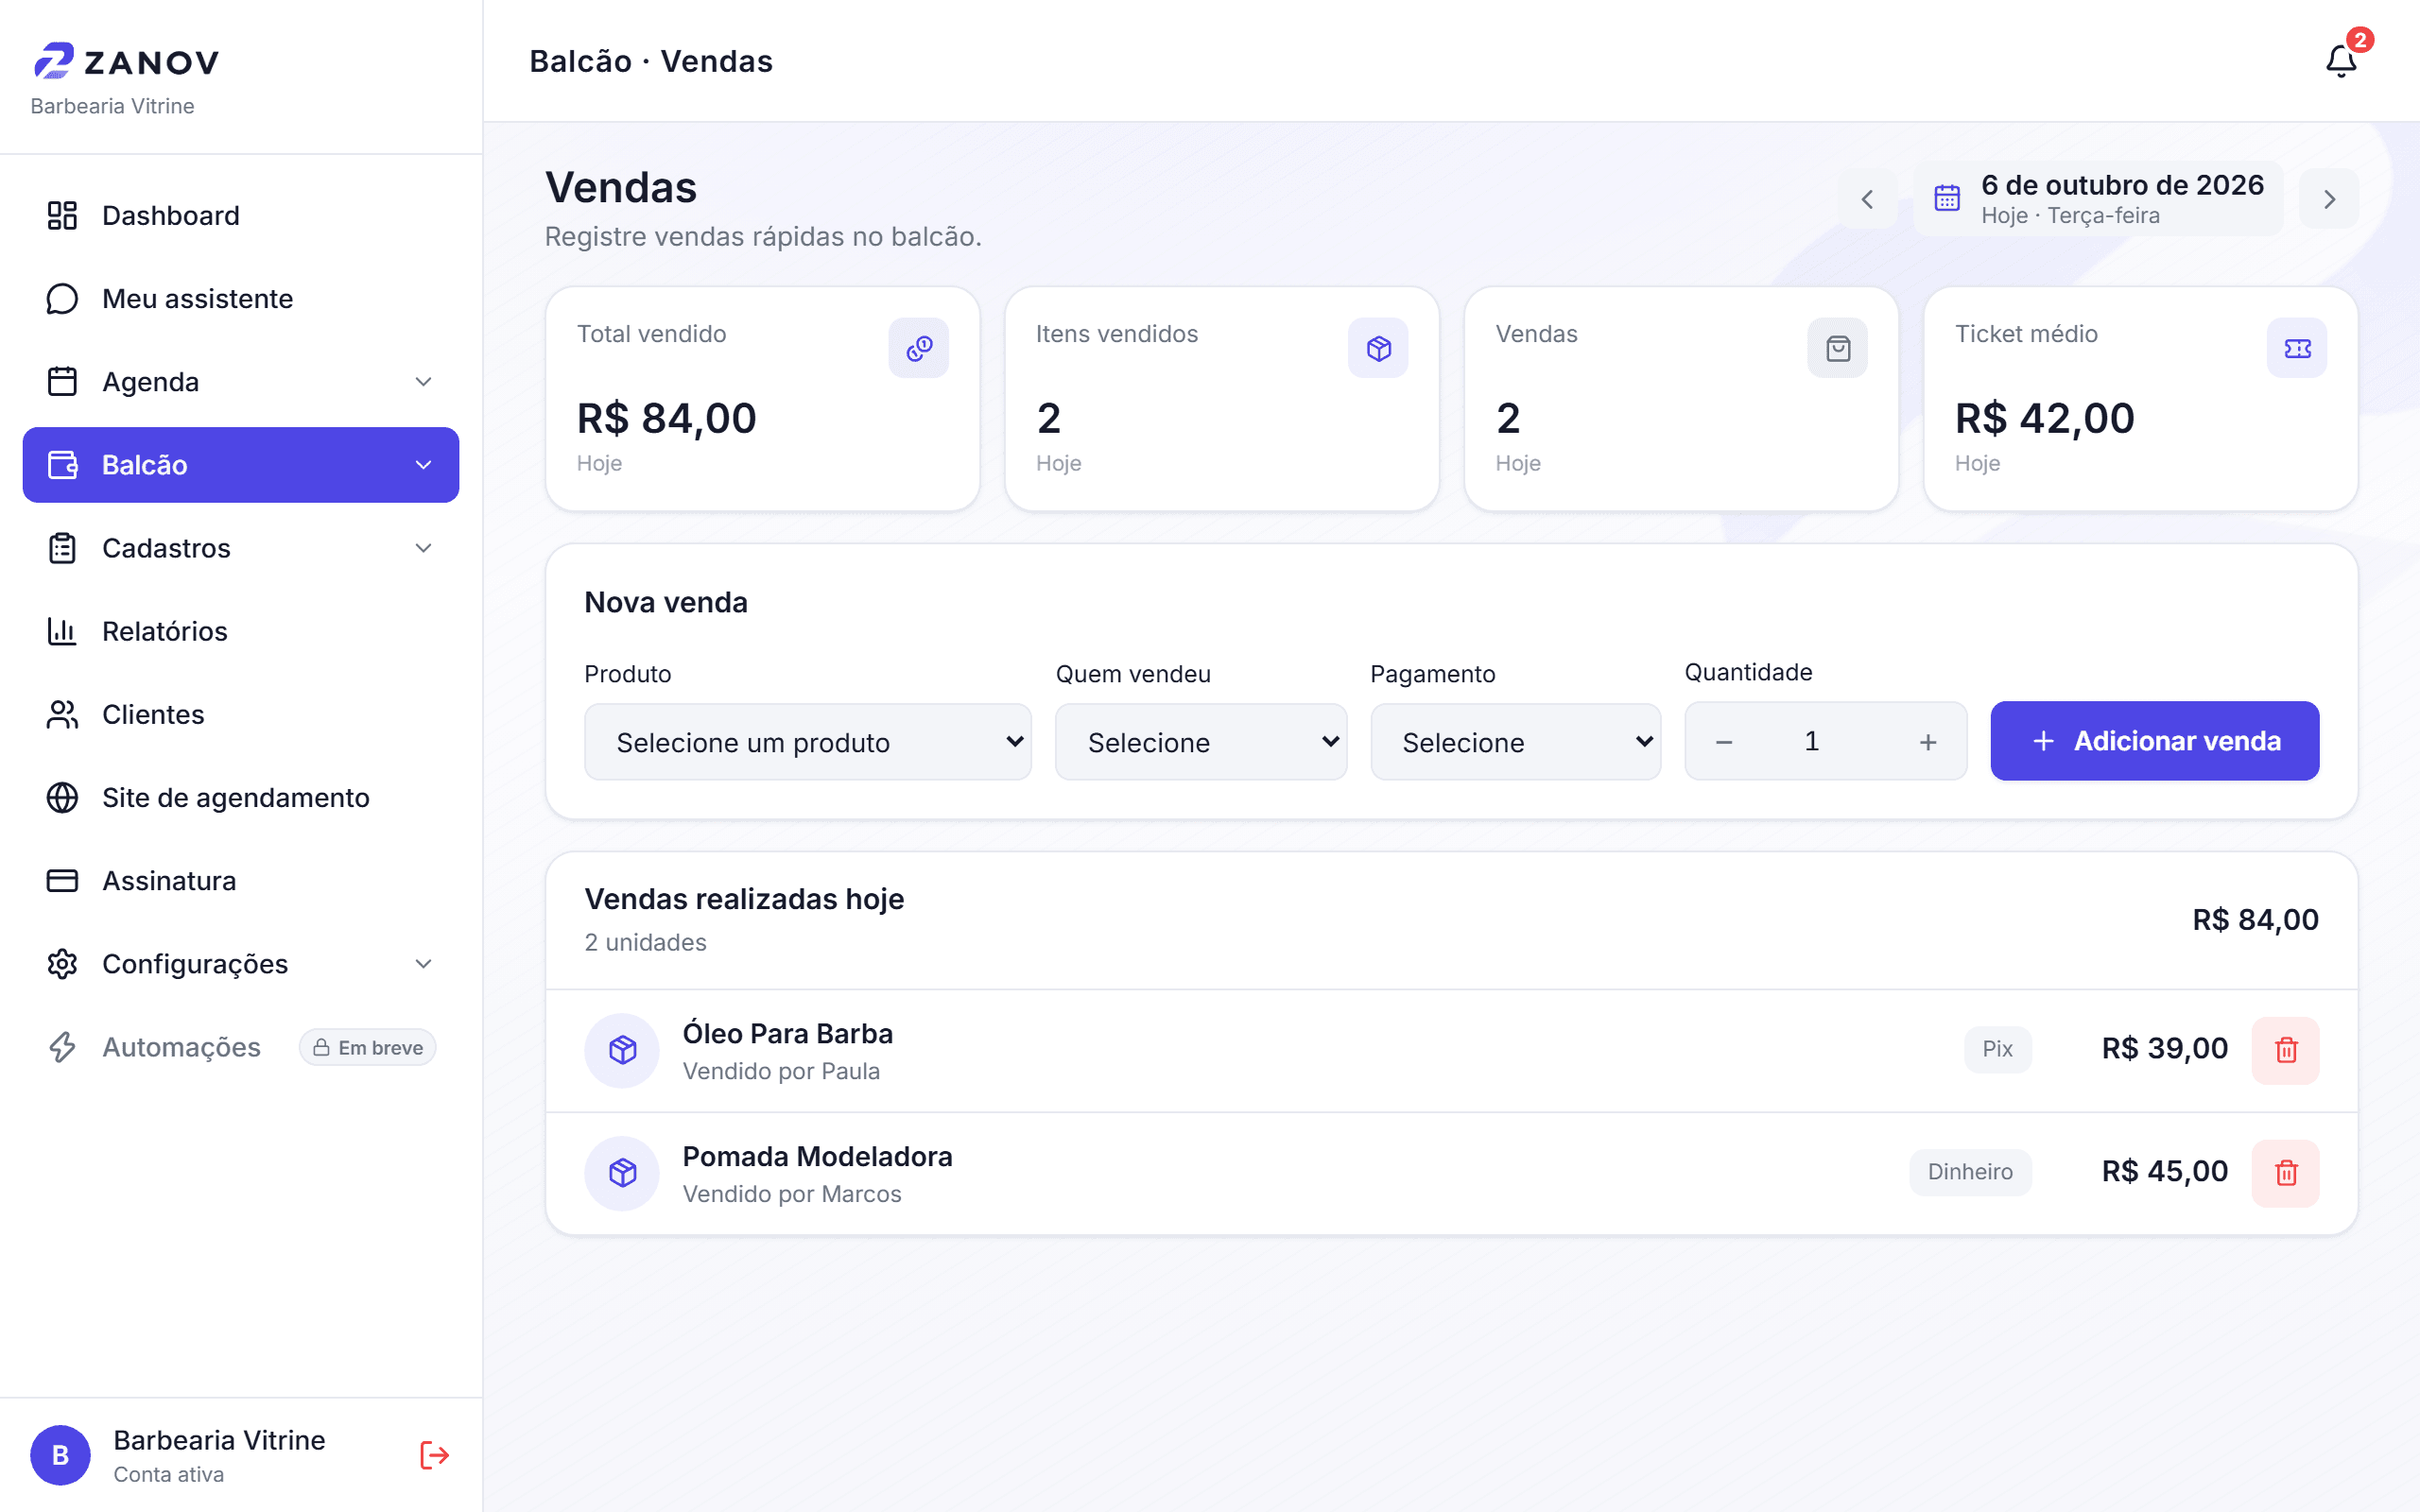Click the Itens vendidos box icon

pos(1378,348)
